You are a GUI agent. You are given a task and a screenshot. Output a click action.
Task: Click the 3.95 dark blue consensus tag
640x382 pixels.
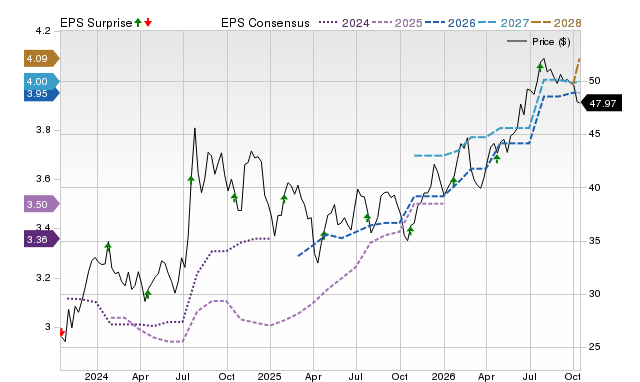[41, 94]
